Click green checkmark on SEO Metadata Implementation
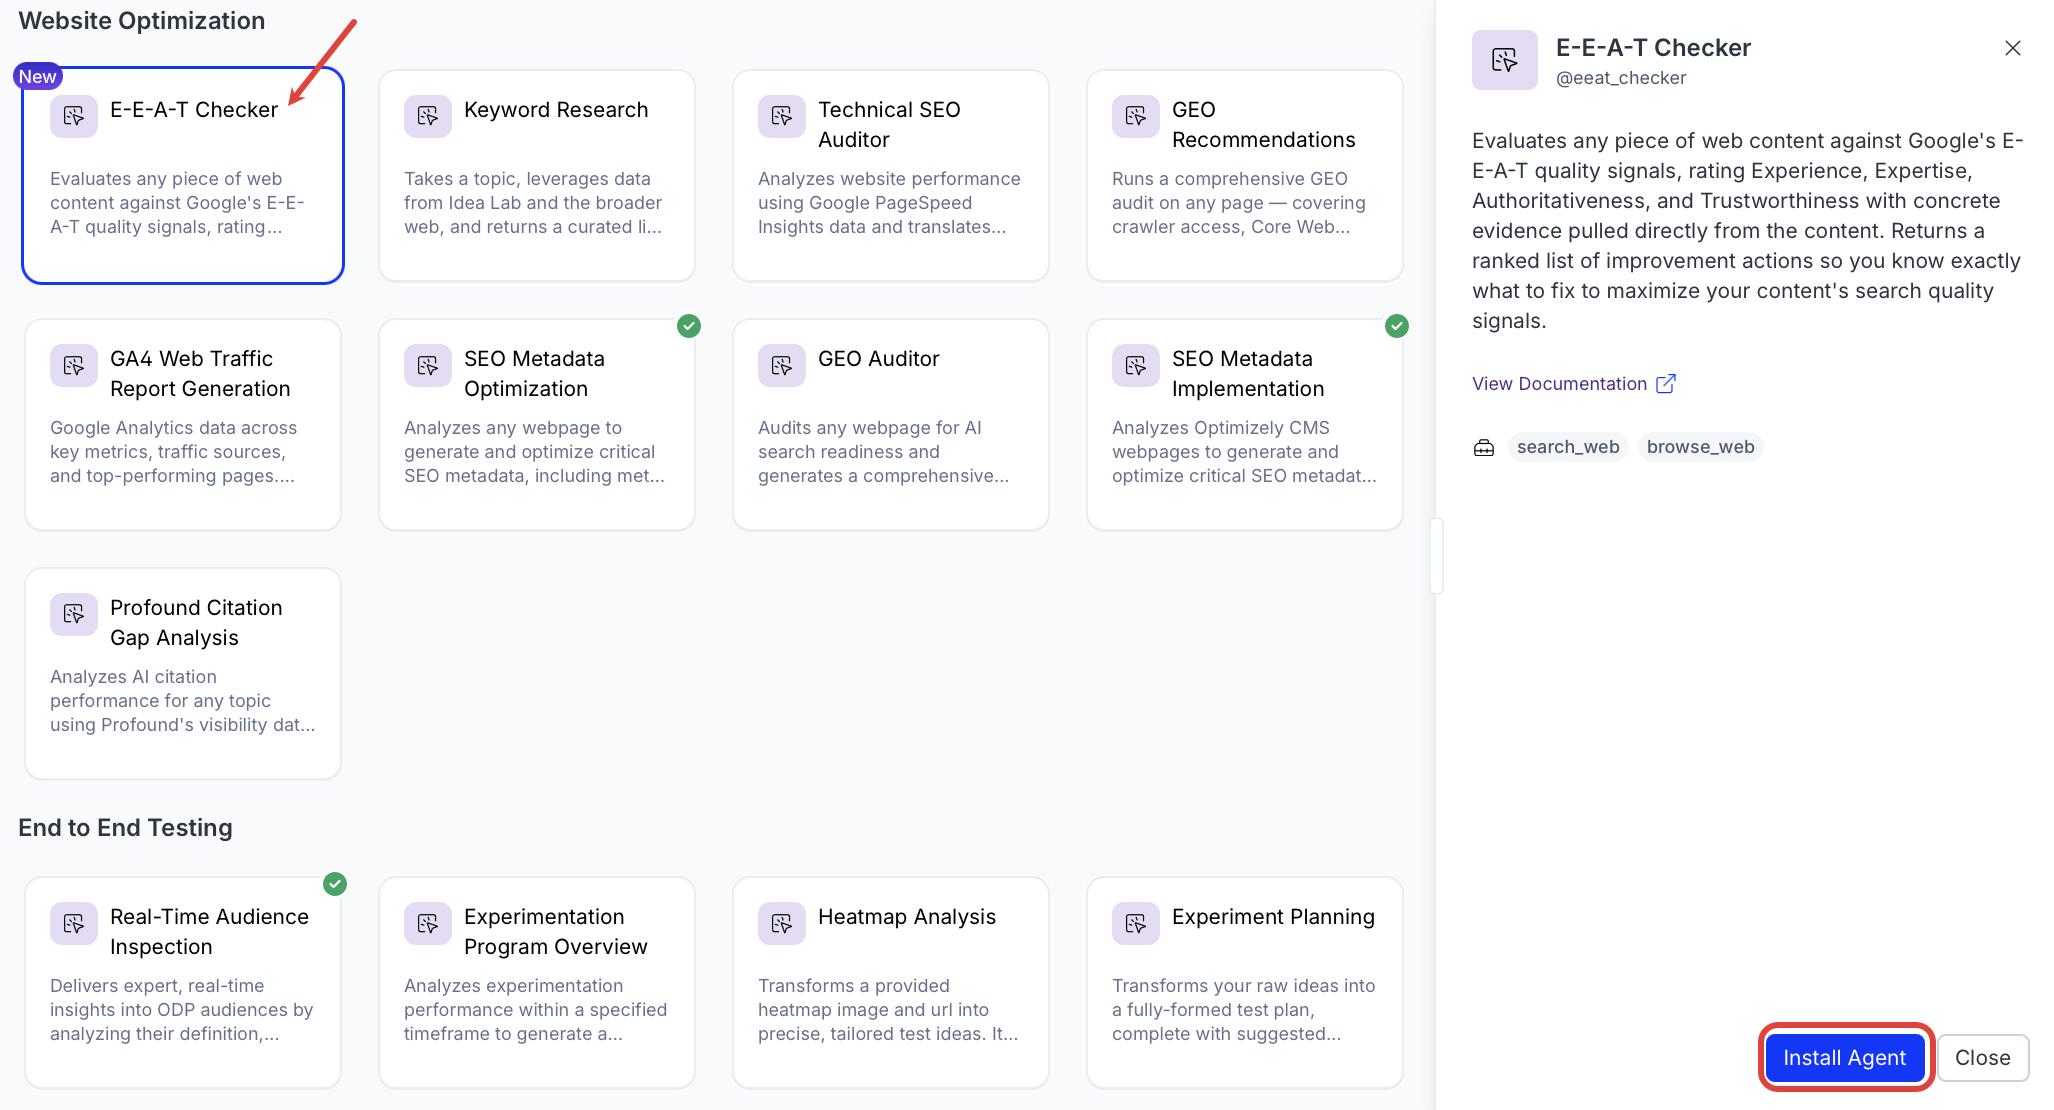This screenshot has width=2054, height=1110. click(x=1397, y=326)
